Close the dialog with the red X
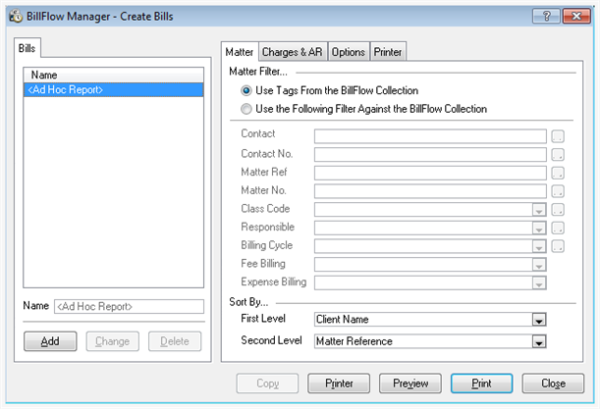 click(576, 16)
